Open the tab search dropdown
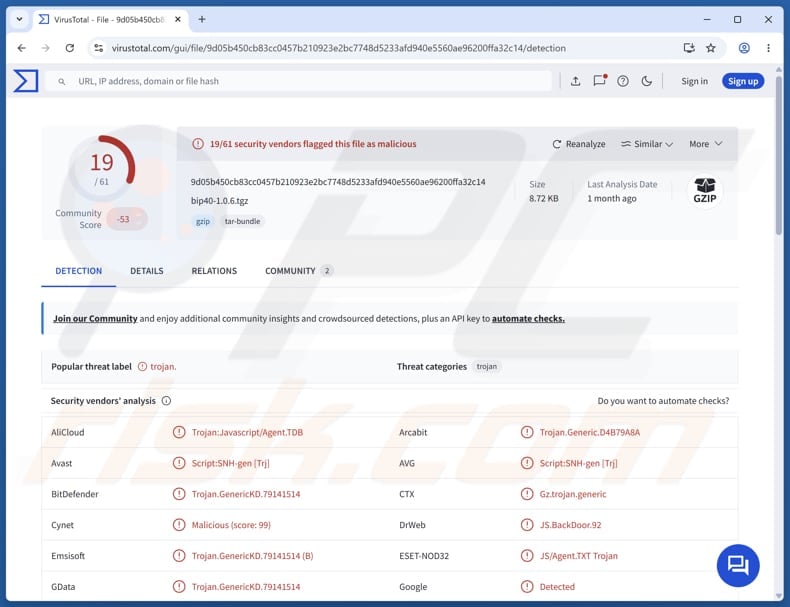 click(19, 19)
